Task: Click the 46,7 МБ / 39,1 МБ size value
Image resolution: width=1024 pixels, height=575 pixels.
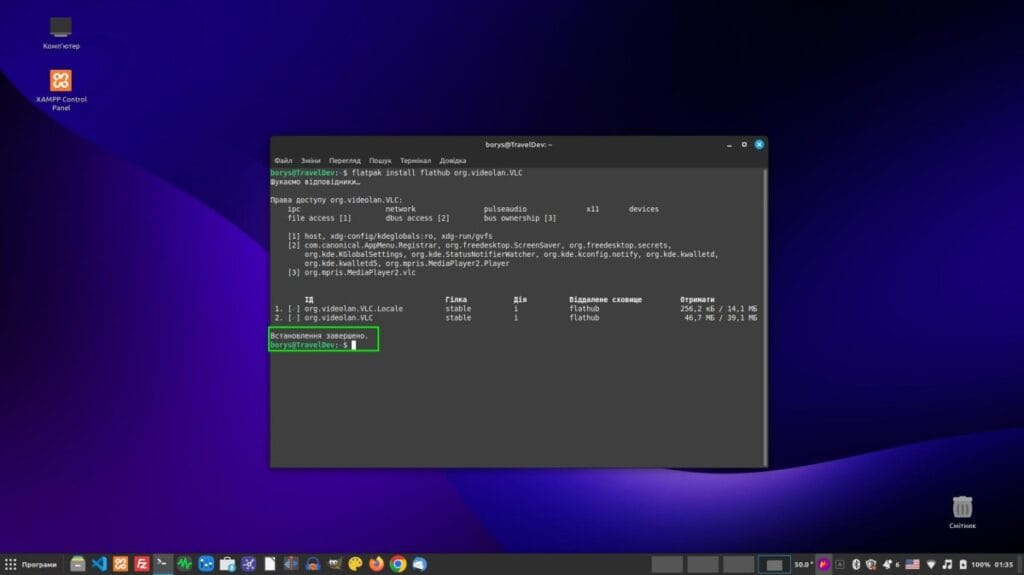Action: 720,318
